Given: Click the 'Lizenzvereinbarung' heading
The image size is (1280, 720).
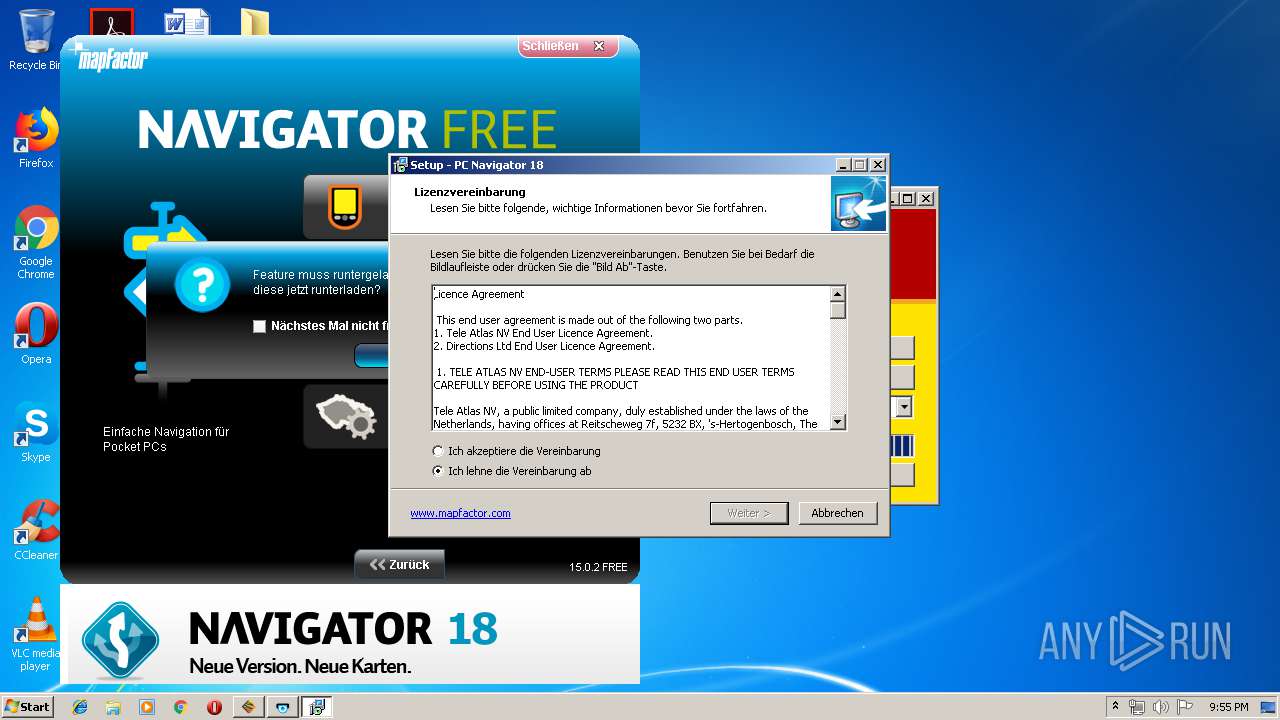Looking at the screenshot, I should coord(470,192).
